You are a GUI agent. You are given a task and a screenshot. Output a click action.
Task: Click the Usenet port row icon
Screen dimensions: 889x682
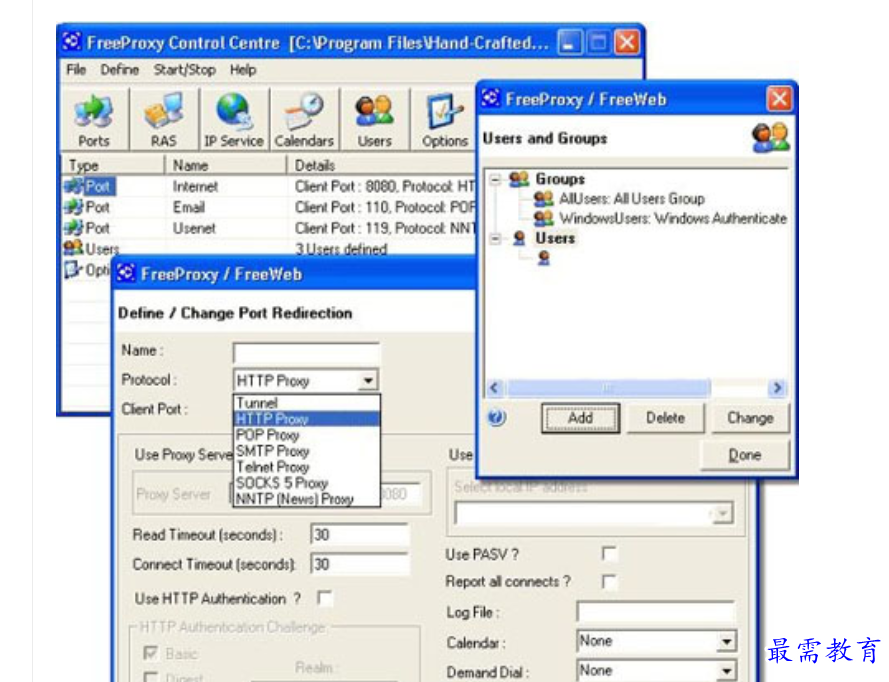click(x=74, y=228)
